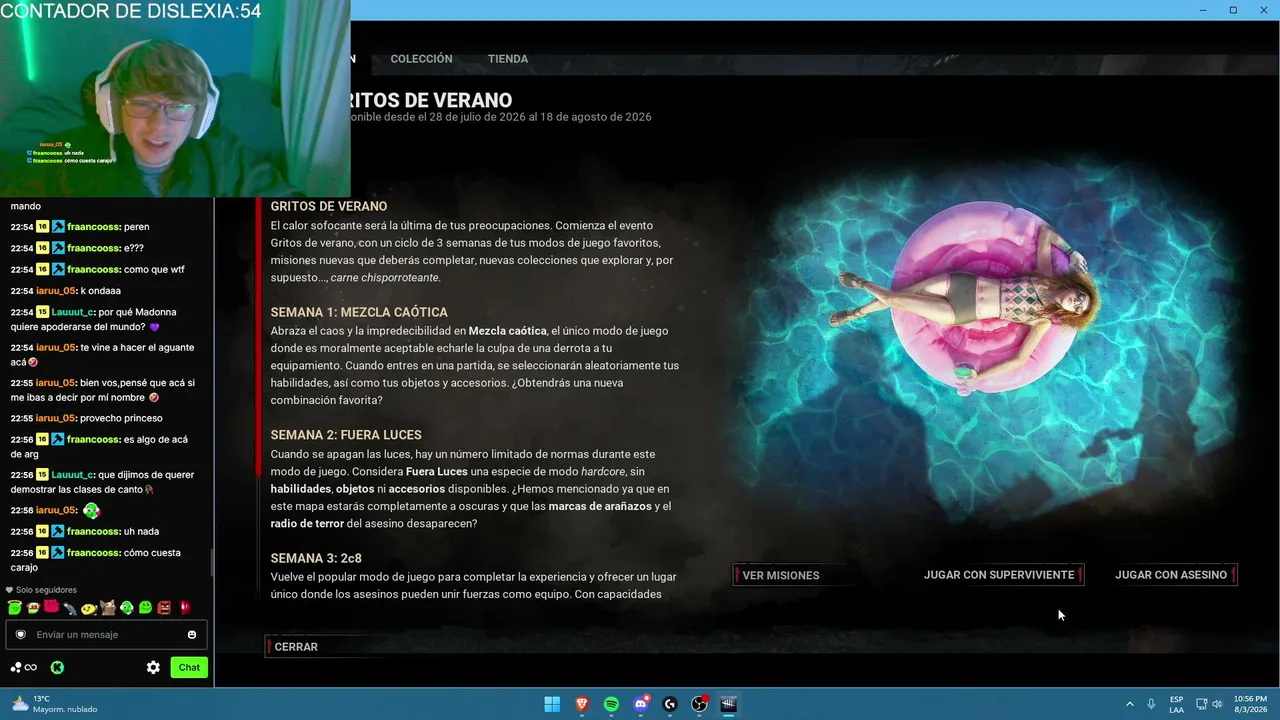Pick the pink blob emote
The height and width of the screenshot is (720, 1280).
coord(51,607)
